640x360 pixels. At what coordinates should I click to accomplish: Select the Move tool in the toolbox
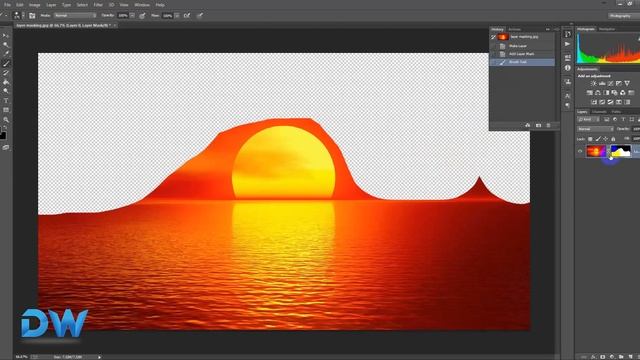[x=6, y=36]
